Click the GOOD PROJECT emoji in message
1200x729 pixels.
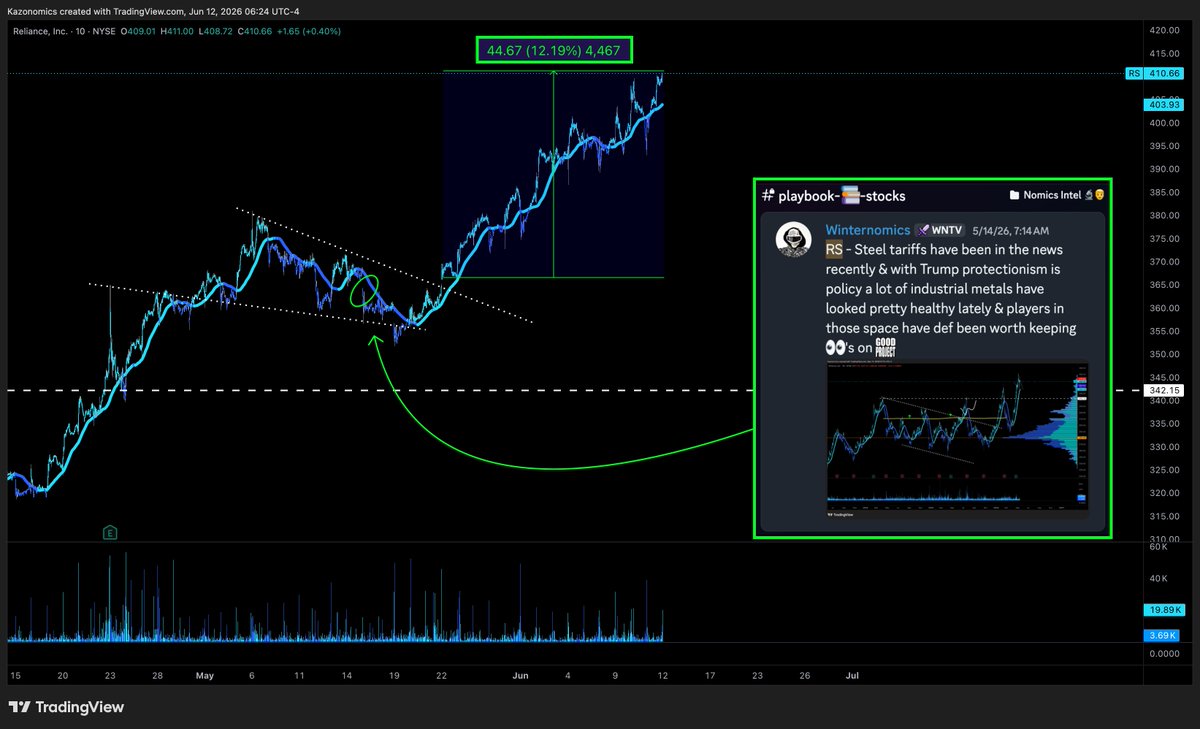(x=885, y=347)
